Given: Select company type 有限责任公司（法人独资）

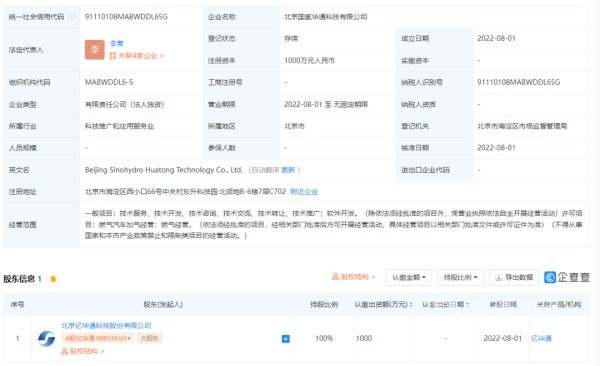Looking at the screenshot, I should (x=124, y=105).
